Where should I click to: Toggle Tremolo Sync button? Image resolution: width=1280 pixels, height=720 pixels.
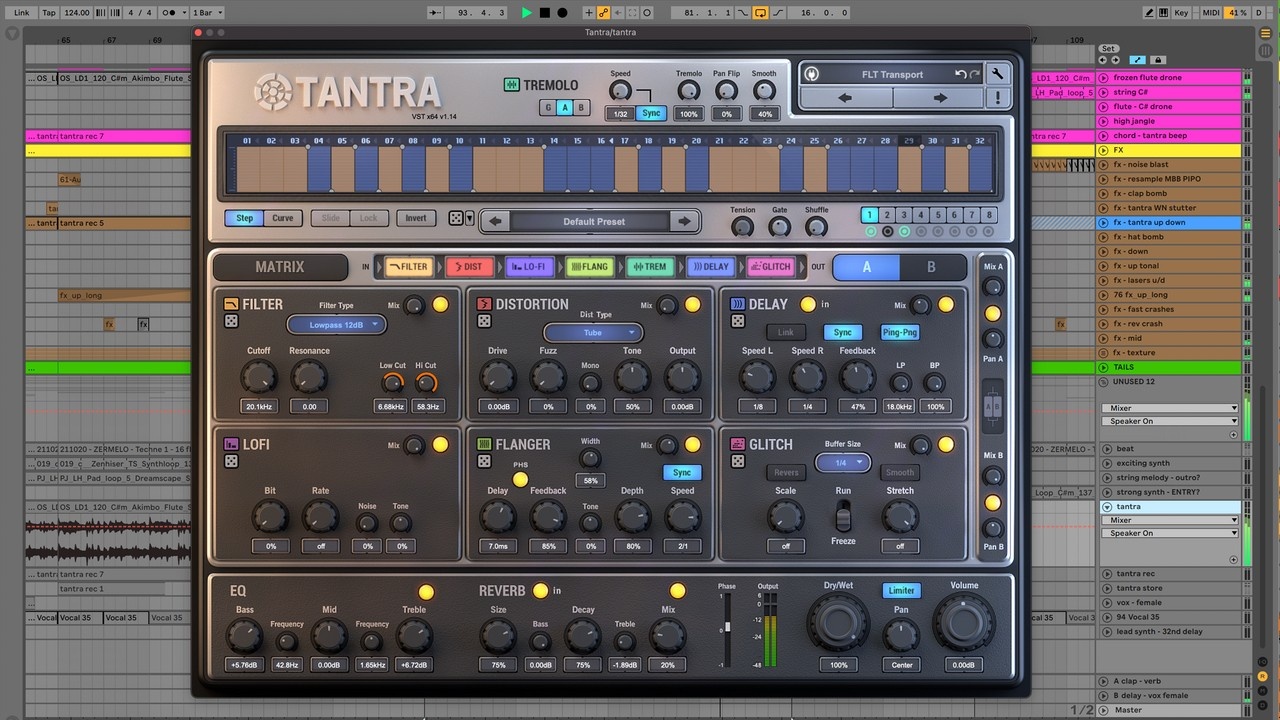click(651, 114)
